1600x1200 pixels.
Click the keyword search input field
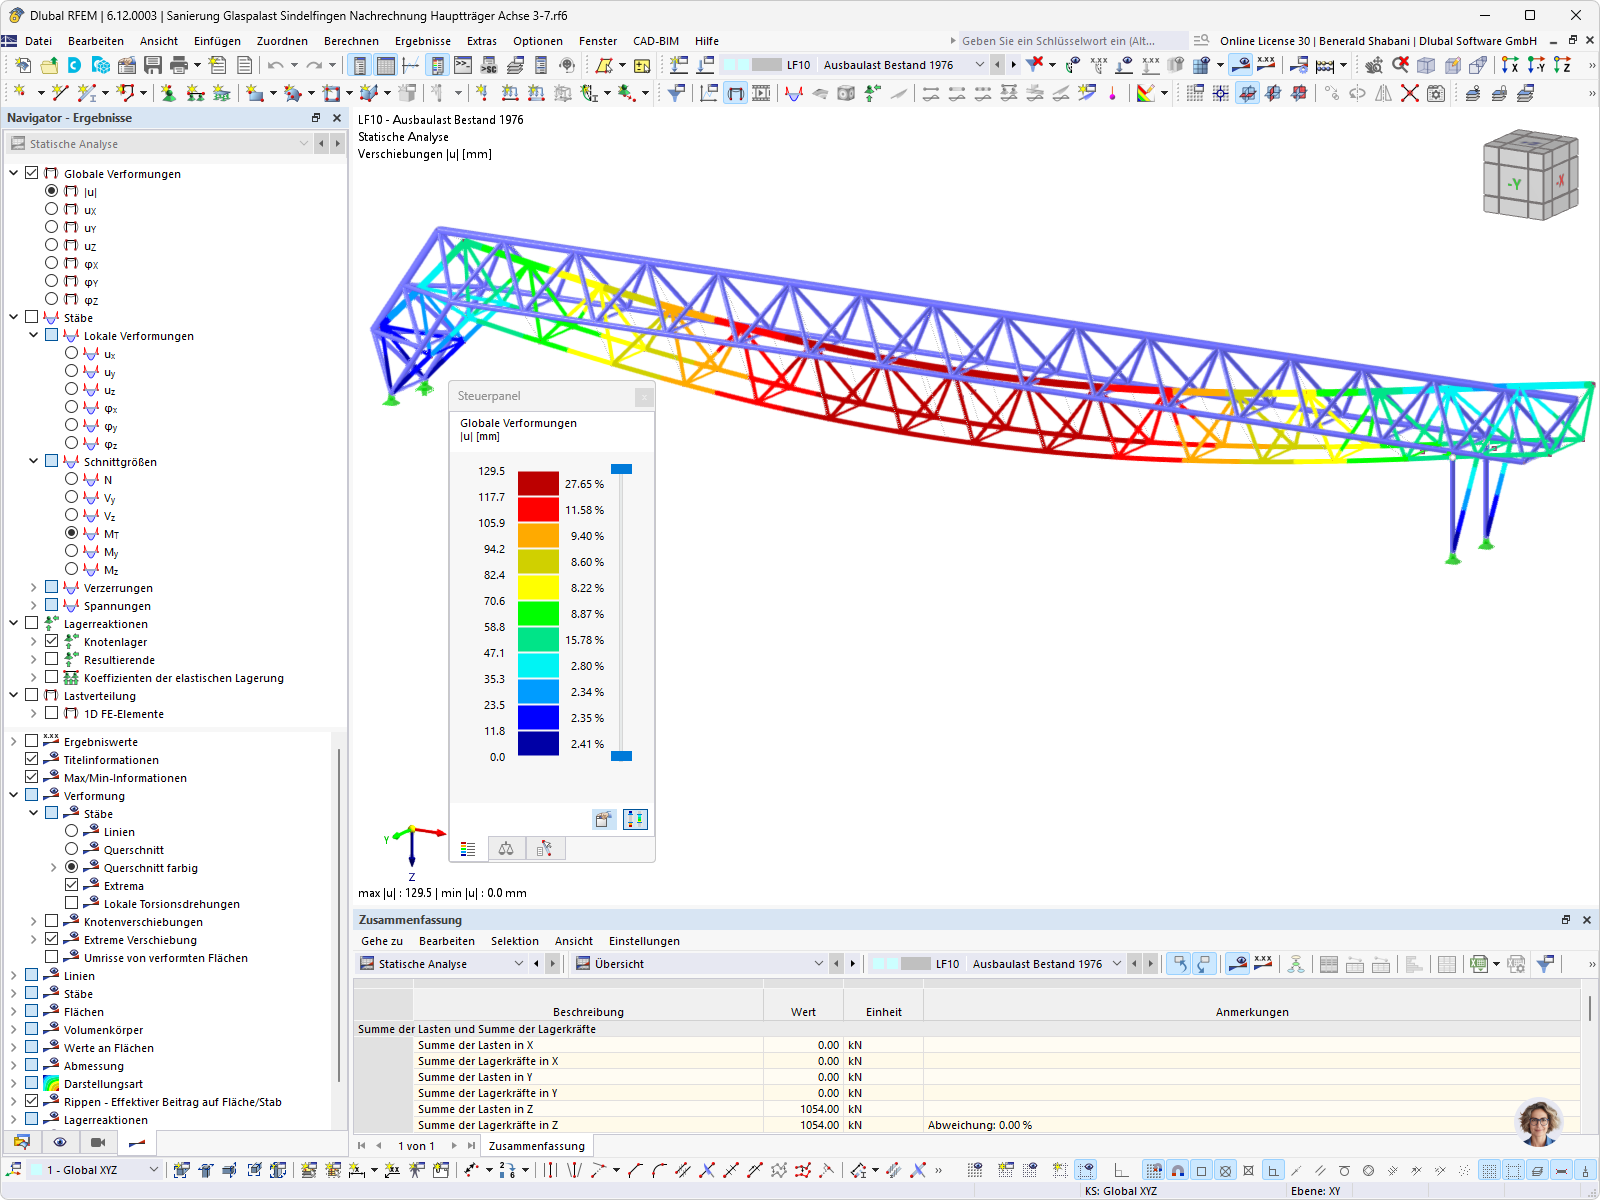click(x=1065, y=40)
